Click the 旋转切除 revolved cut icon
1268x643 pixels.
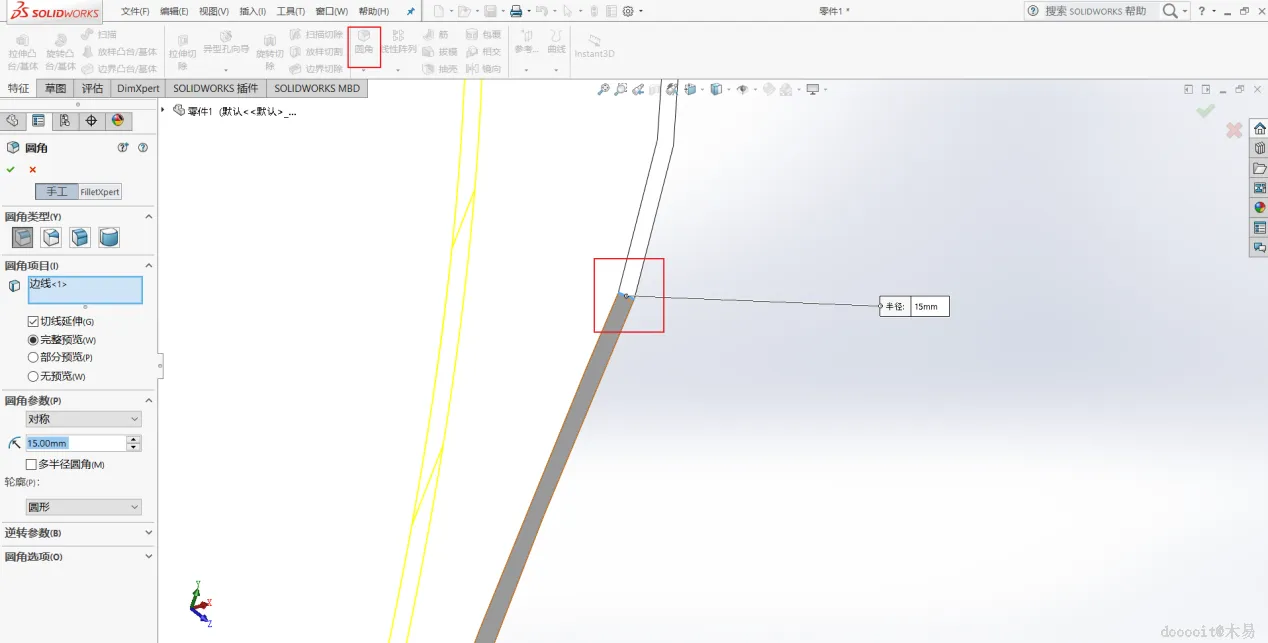[x=269, y=51]
